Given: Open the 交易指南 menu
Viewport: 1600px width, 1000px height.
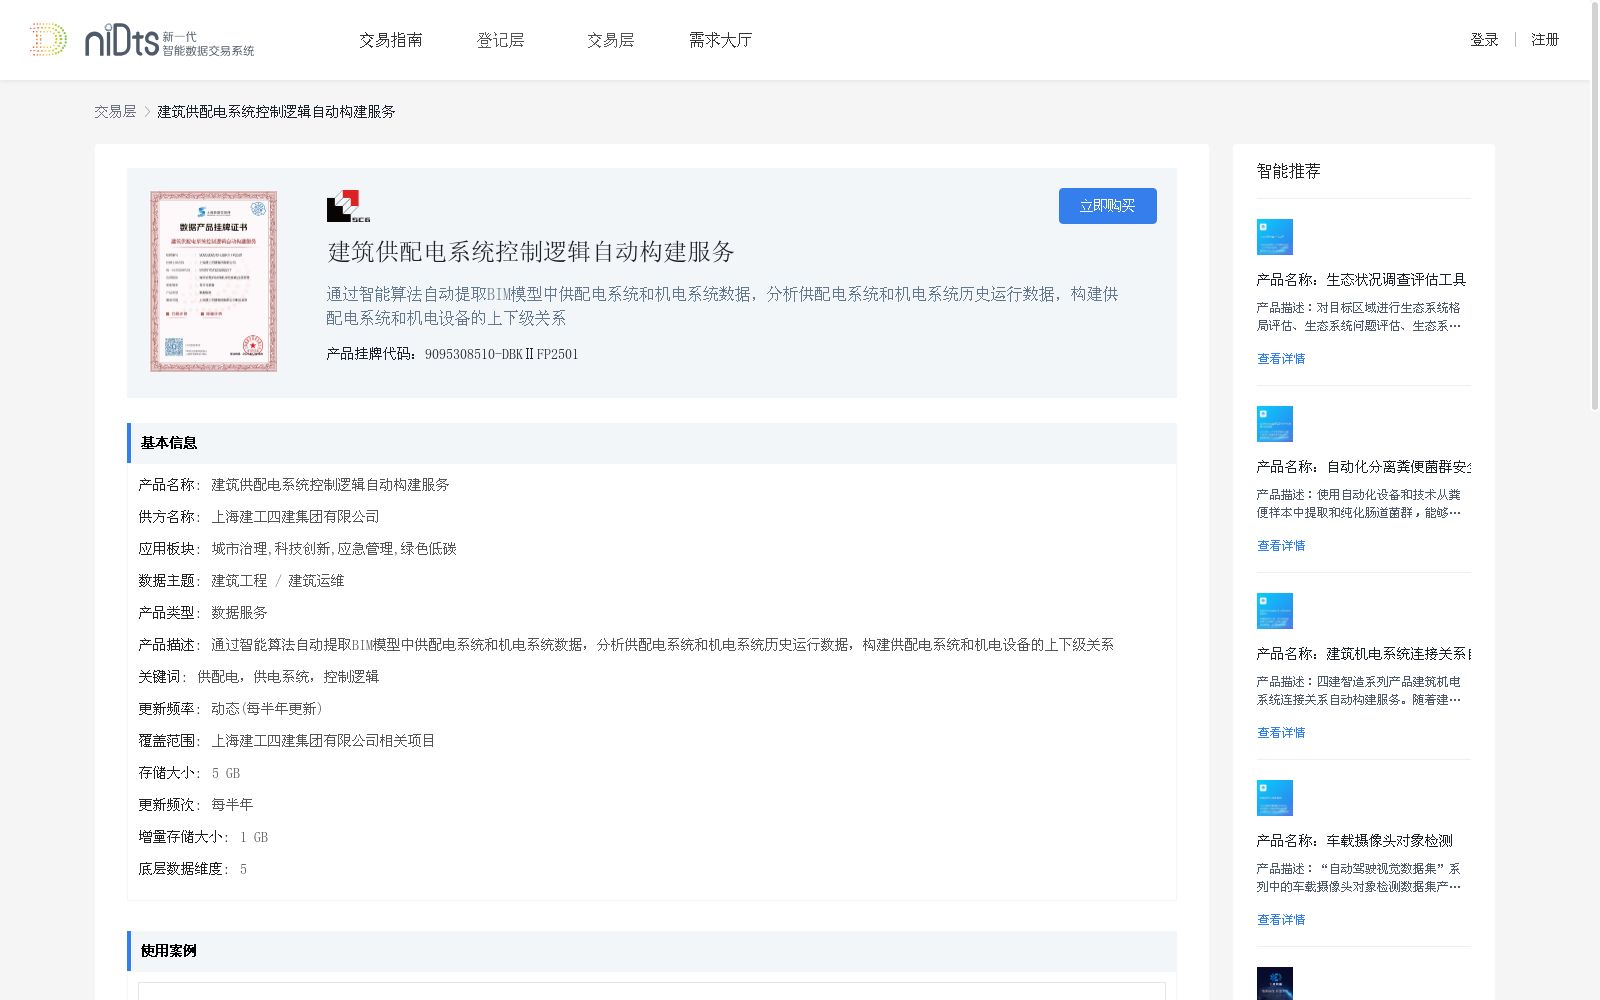Looking at the screenshot, I should click(x=391, y=40).
